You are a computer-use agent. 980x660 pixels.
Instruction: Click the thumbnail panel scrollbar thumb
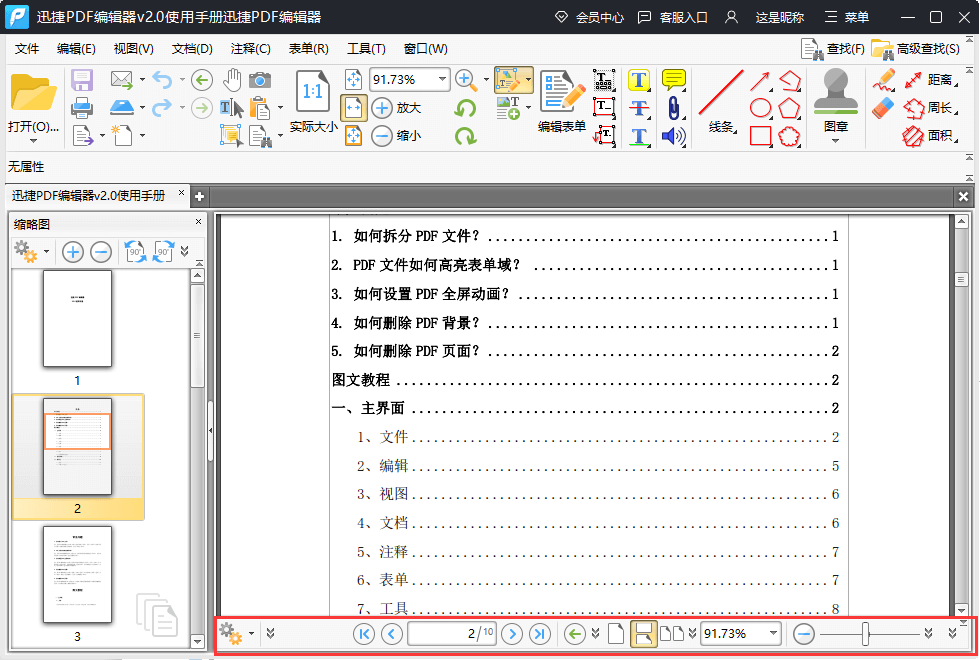198,336
